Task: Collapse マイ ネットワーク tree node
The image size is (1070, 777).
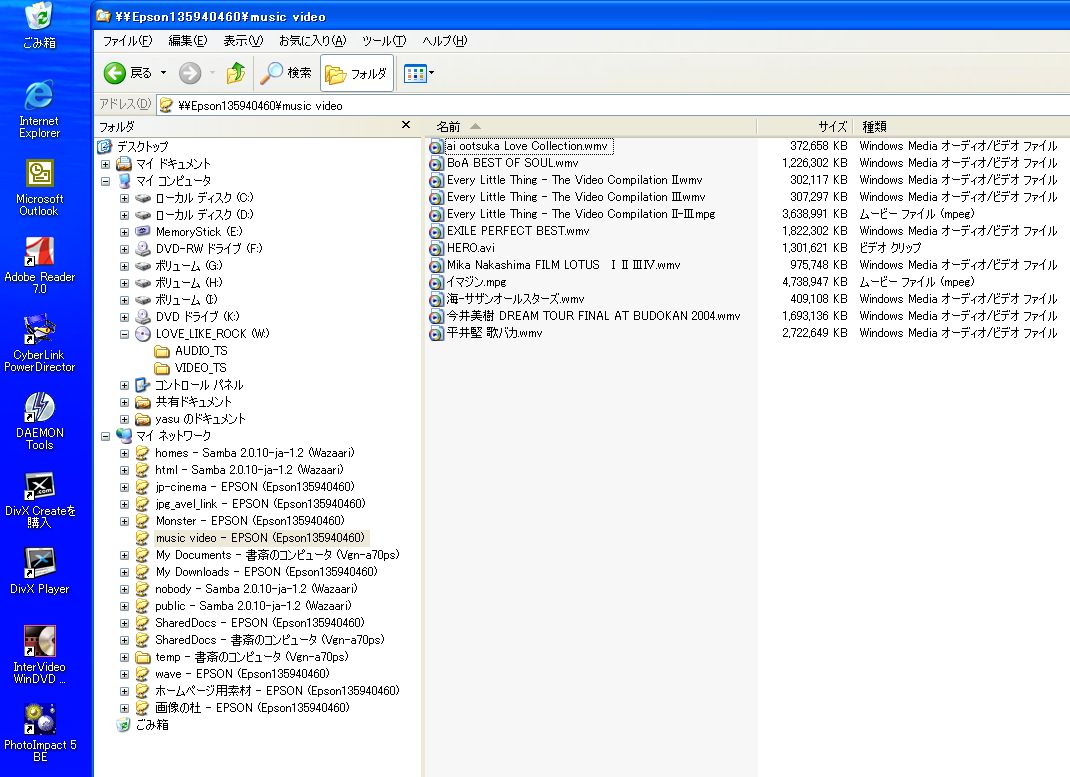Action: point(106,436)
